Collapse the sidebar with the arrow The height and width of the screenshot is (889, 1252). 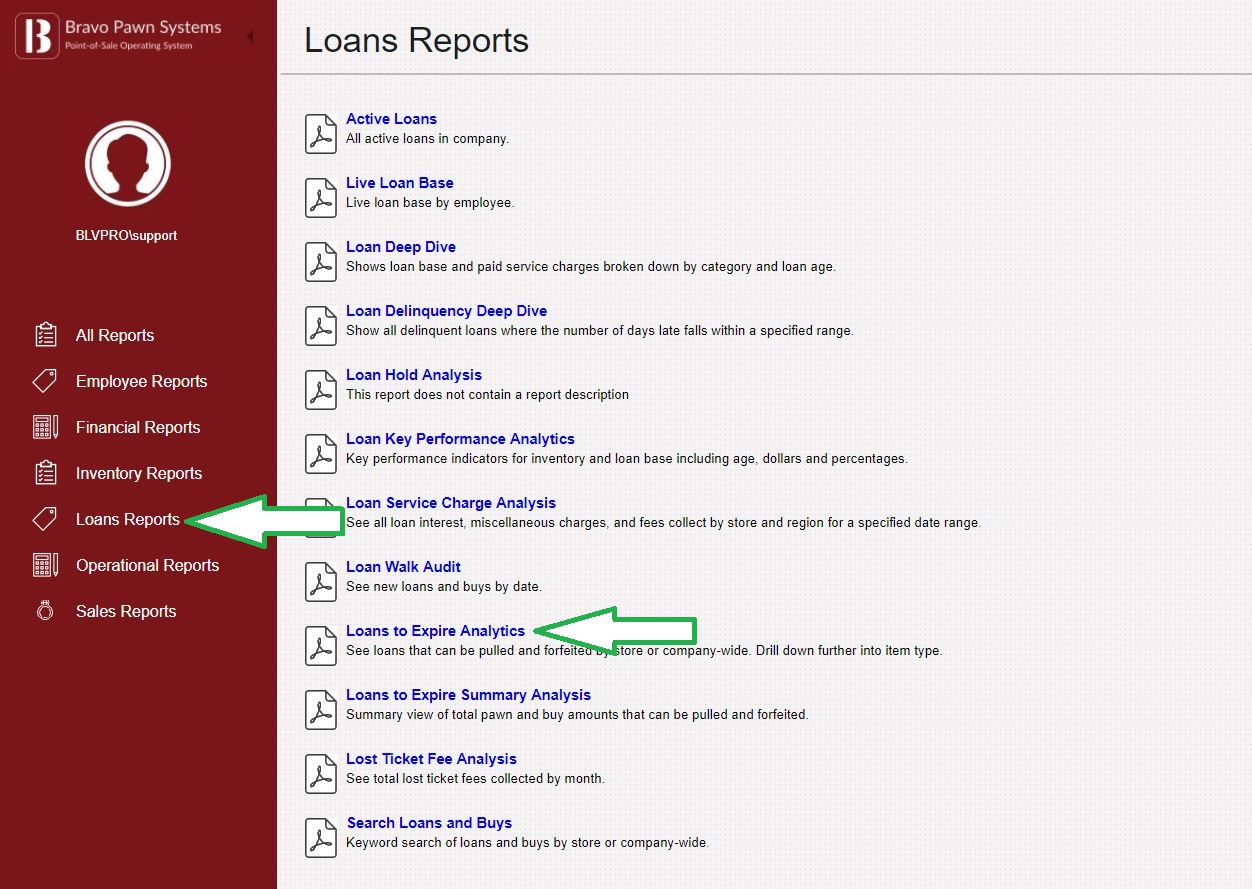(249, 36)
